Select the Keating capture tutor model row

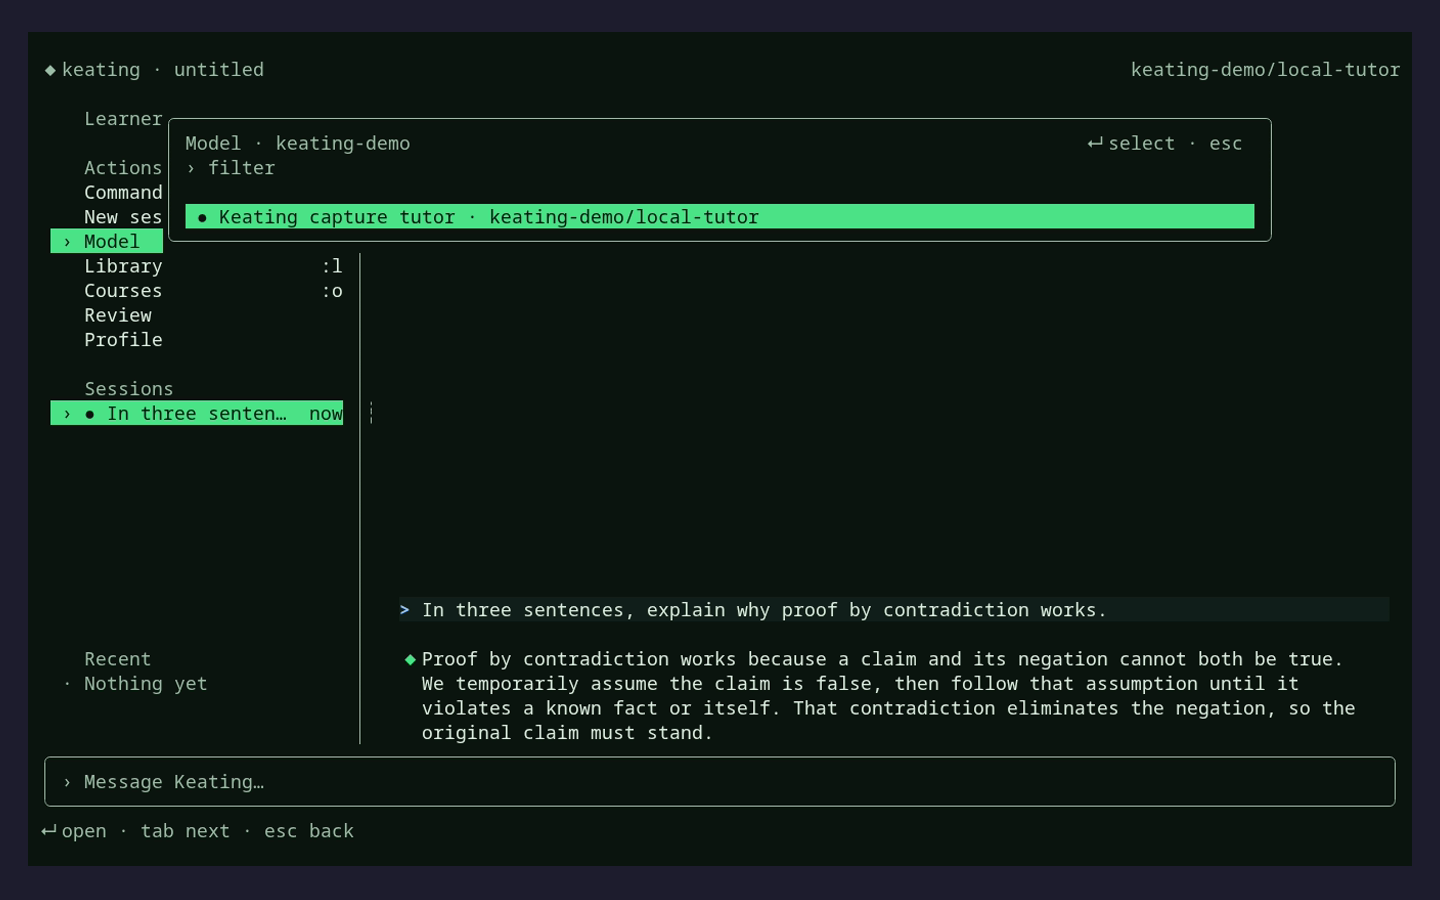[719, 217]
